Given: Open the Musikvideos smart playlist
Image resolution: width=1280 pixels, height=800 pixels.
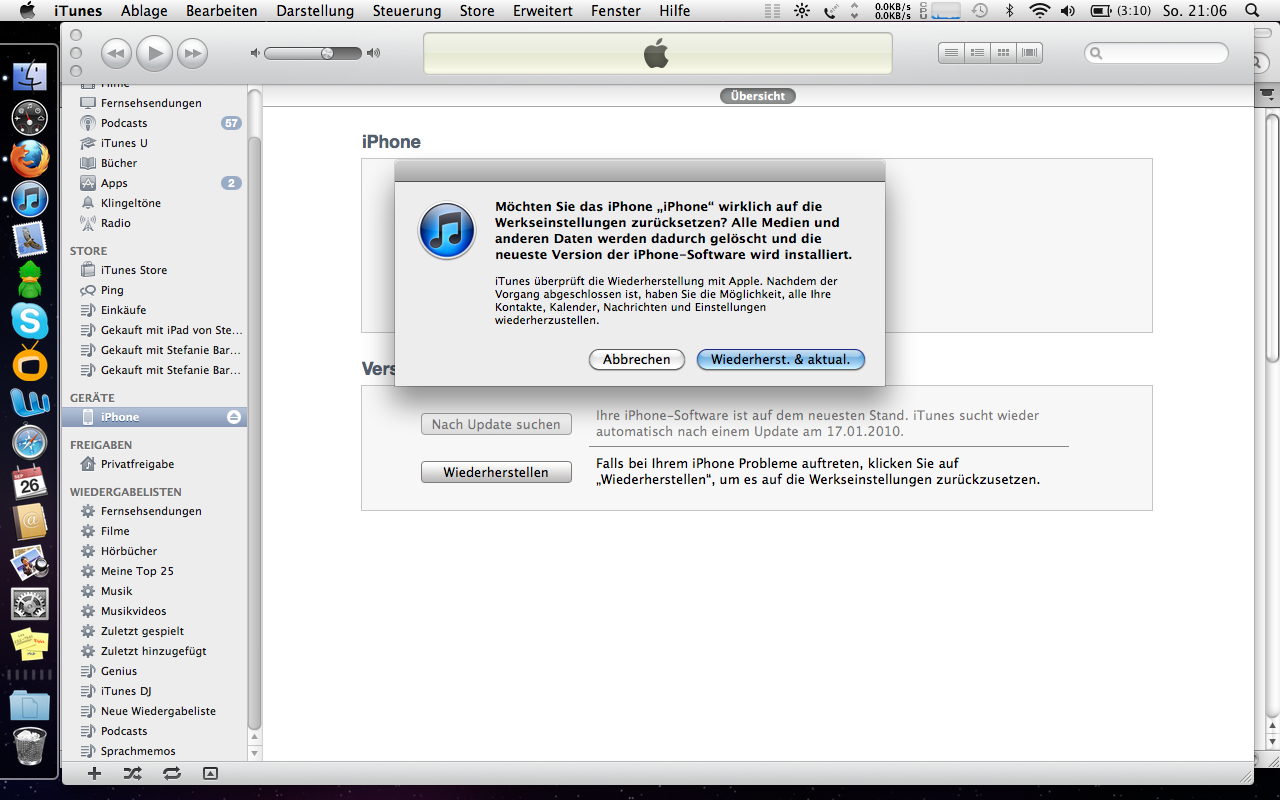Looking at the screenshot, I should coord(154,611).
